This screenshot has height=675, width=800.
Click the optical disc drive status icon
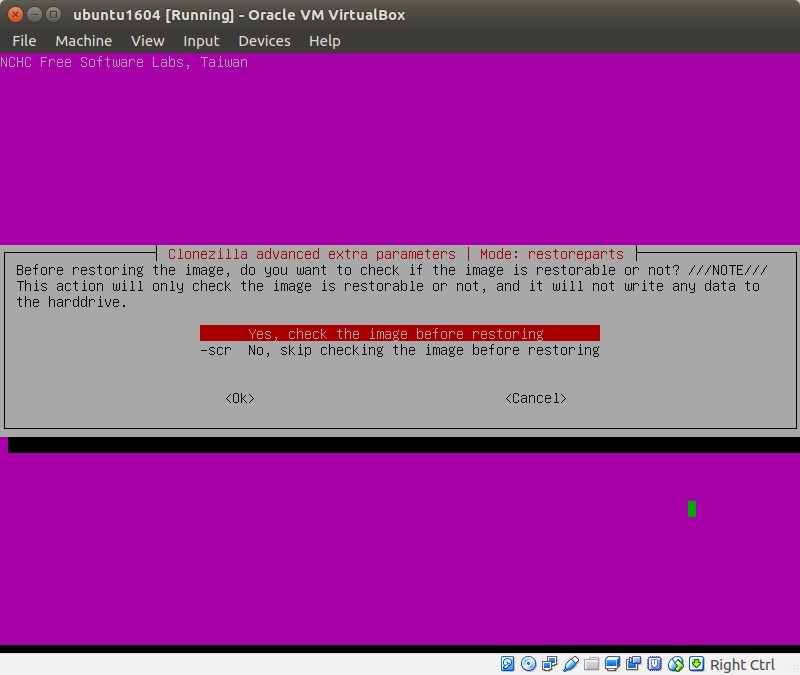coord(529,664)
